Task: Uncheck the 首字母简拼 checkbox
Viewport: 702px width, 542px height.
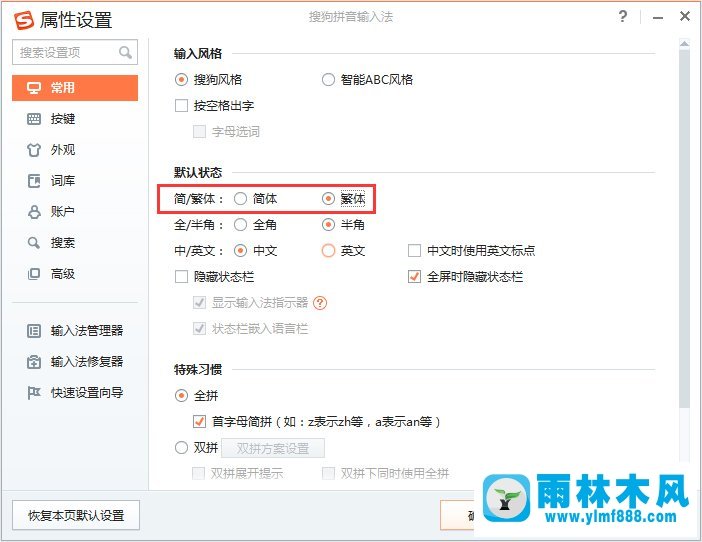Action: click(x=199, y=422)
